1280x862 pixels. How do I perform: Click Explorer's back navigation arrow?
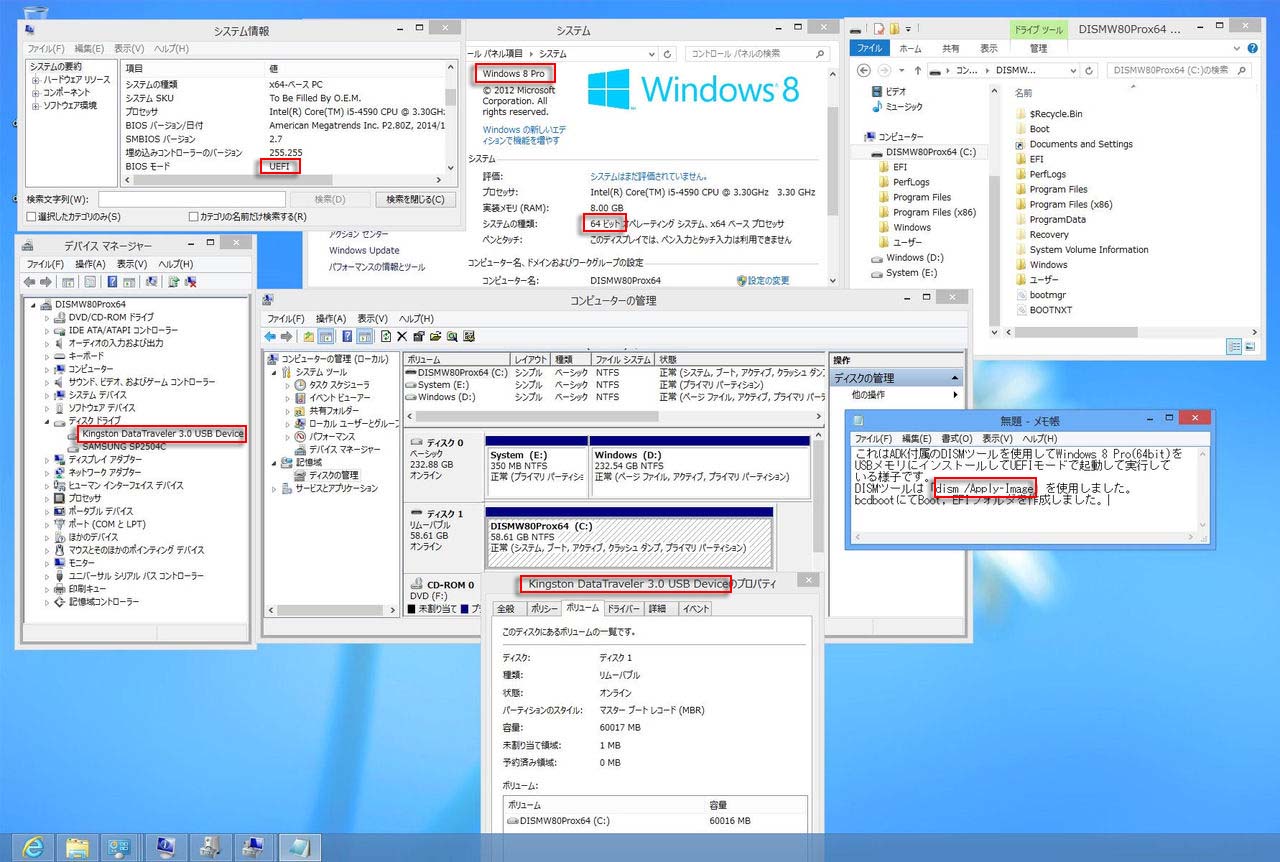click(864, 70)
